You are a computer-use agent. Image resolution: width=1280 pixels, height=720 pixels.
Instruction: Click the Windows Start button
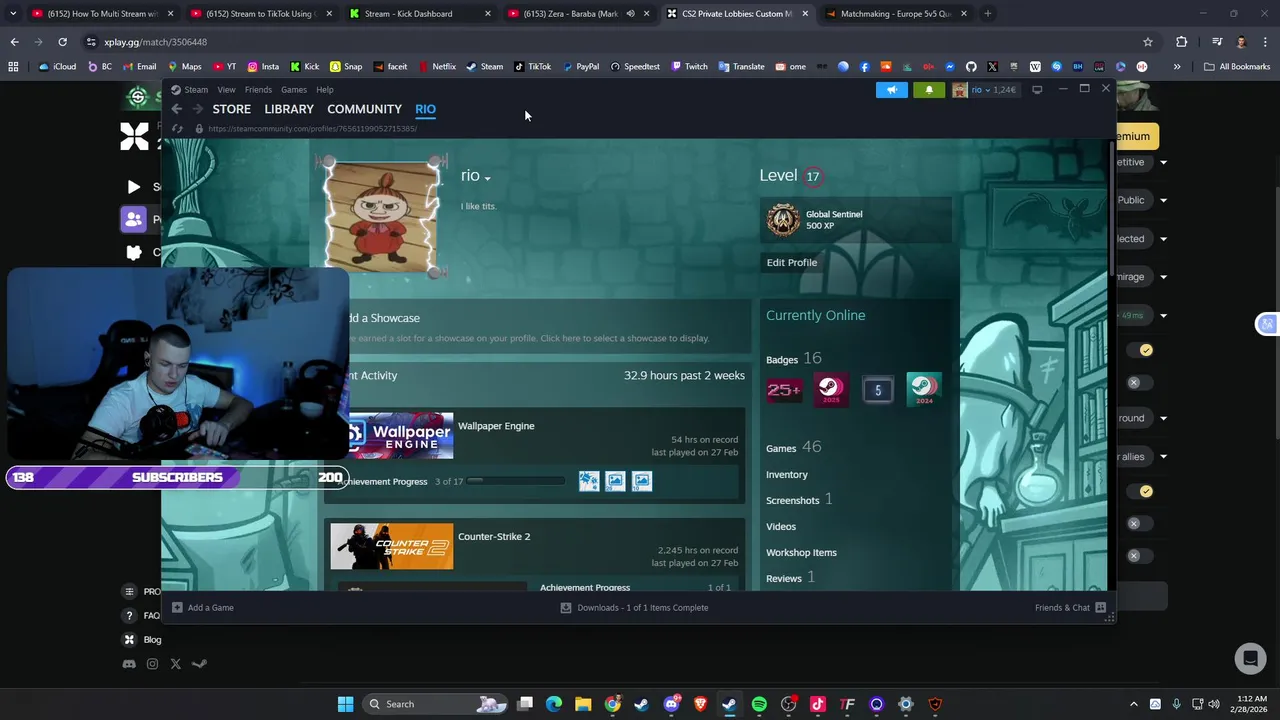tap(345, 704)
